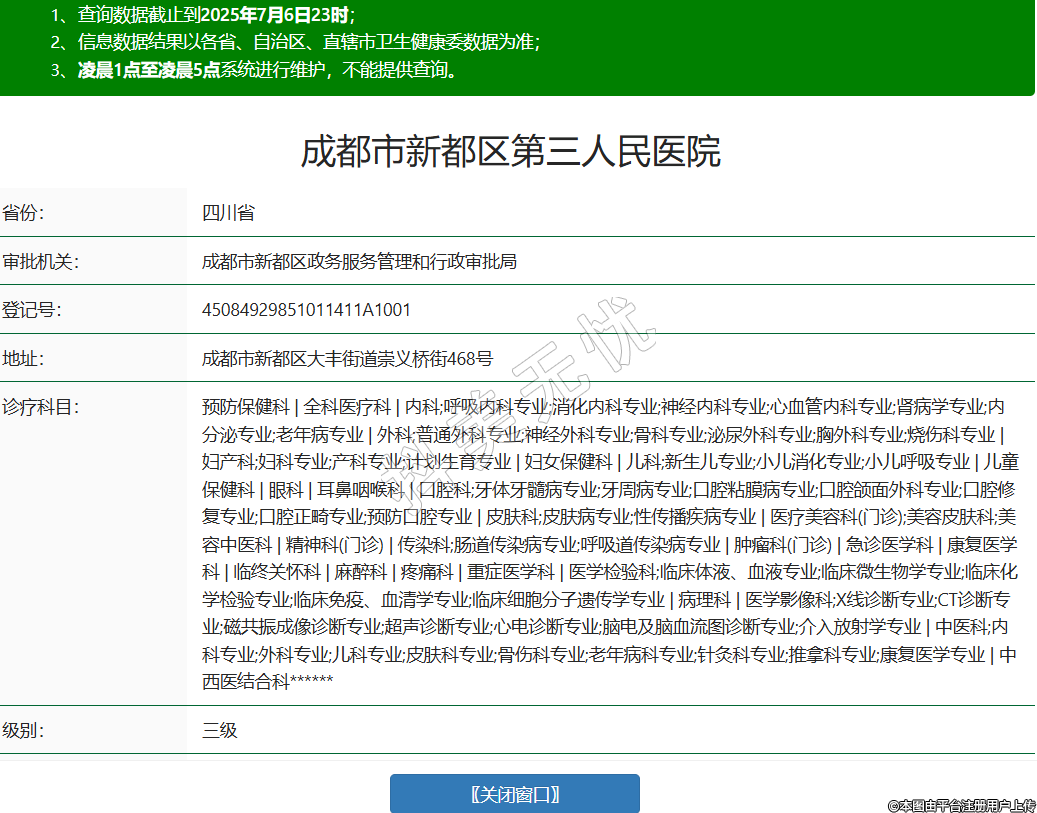Click the registration number 45084929851011411A1001
Viewport: 1037px width, 813px height.
[x=306, y=310]
